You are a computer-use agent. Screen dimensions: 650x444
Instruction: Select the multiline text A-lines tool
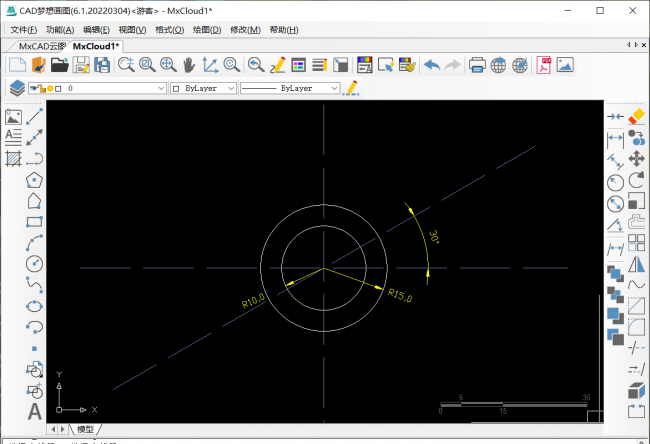tap(13, 138)
